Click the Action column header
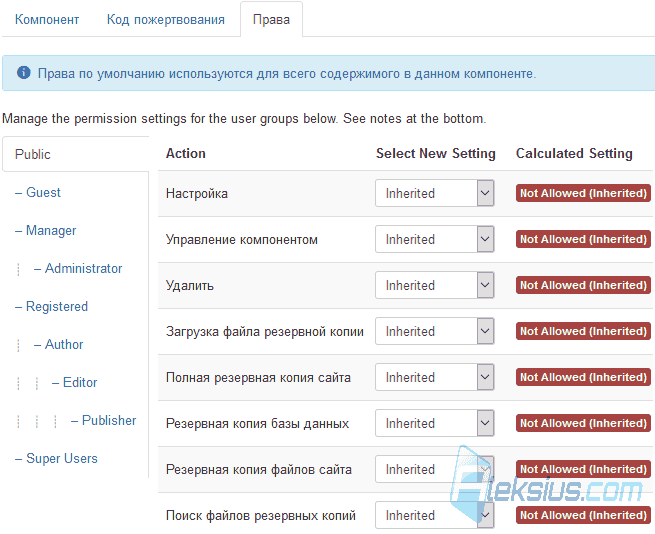655x534 pixels. (186, 153)
